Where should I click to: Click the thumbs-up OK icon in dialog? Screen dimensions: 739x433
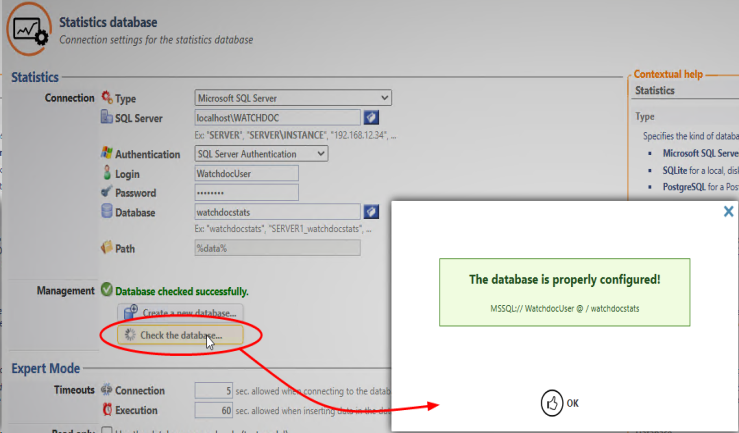tap(550, 403)
